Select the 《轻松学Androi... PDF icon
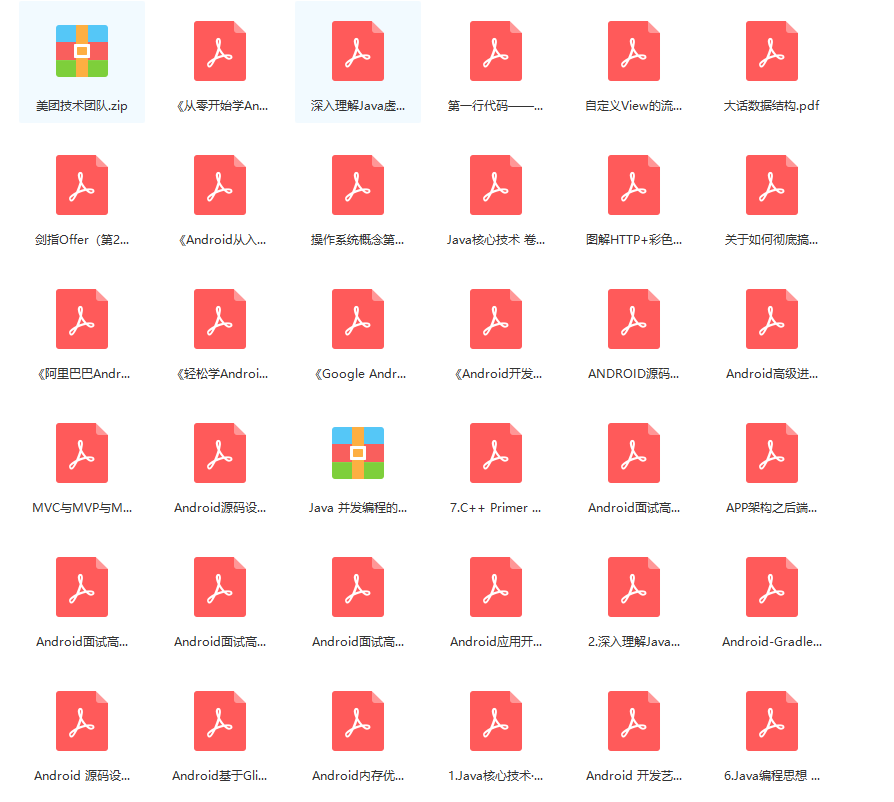Viewport: 894px width, 802px height. click(220, 319)
